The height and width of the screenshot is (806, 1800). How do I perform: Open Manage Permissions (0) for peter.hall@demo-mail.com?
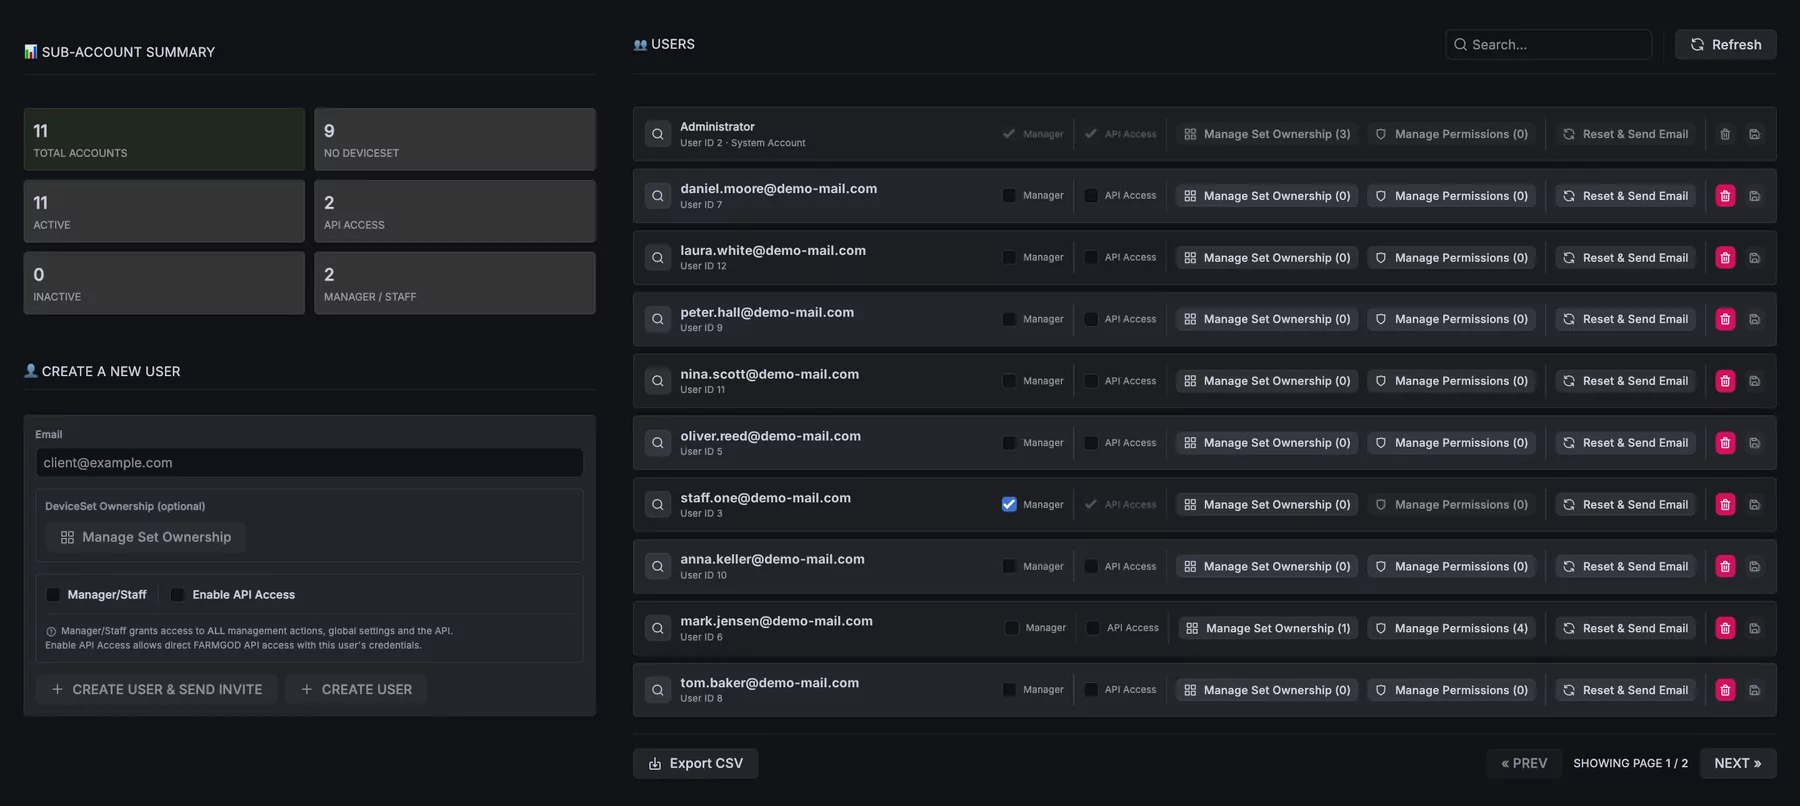[x=1451, y=319]
